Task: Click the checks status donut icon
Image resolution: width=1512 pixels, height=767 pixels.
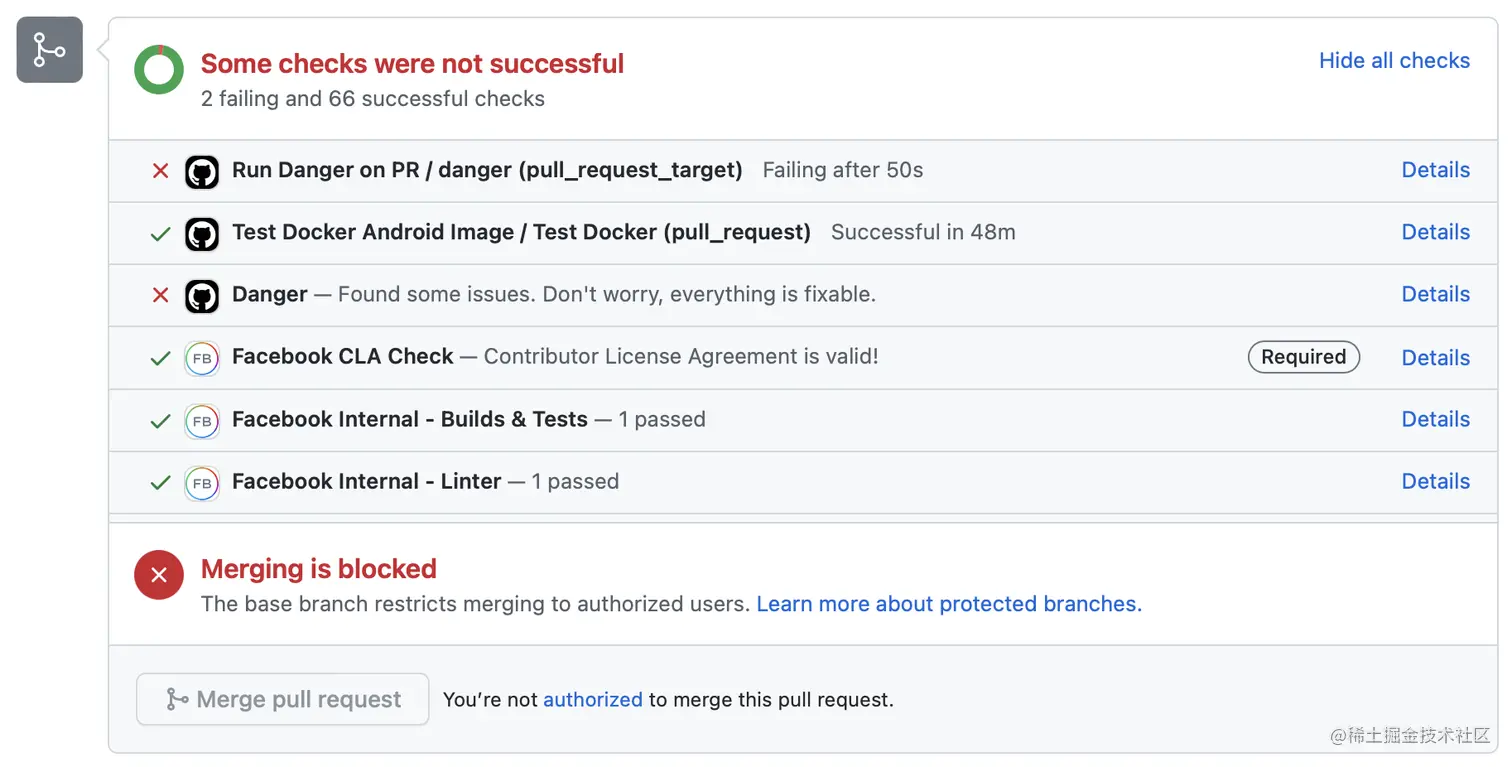Action: 159,70
